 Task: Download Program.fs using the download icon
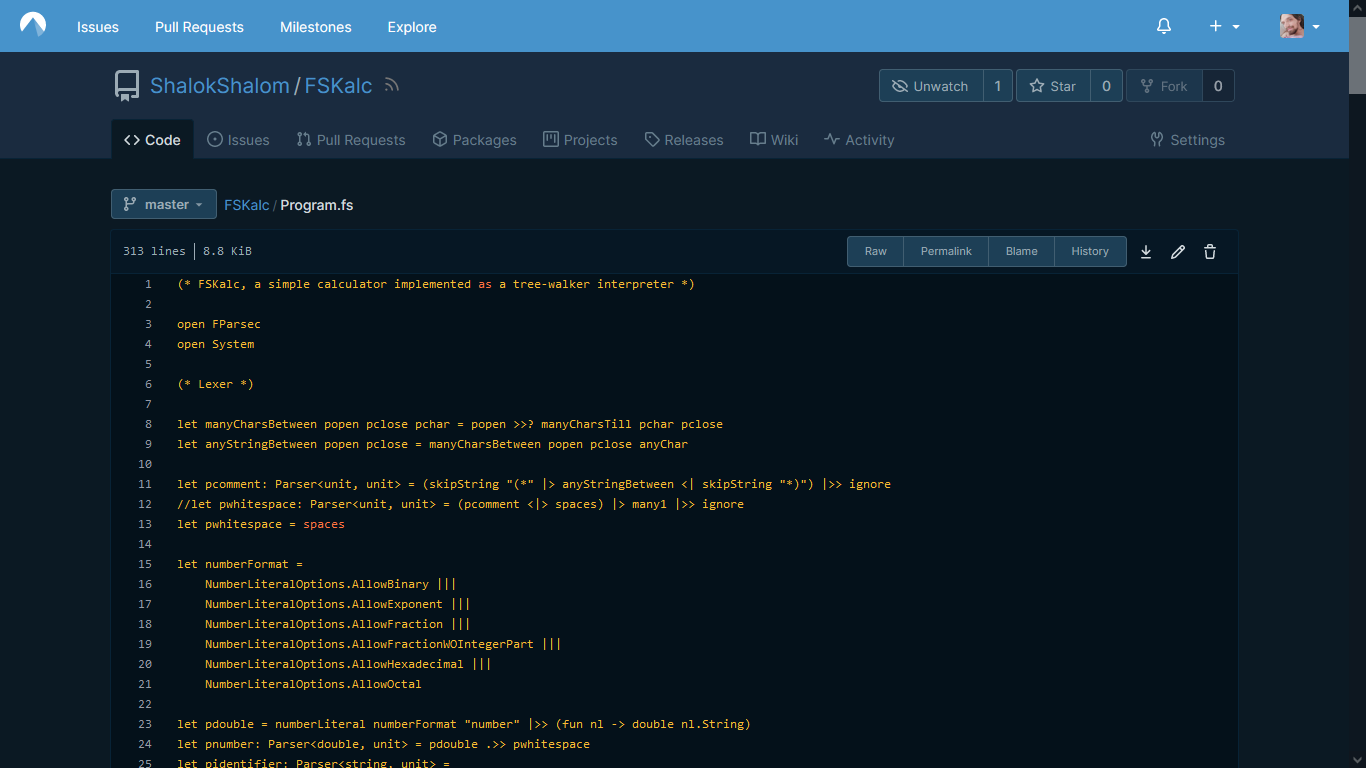point(1146,251)
